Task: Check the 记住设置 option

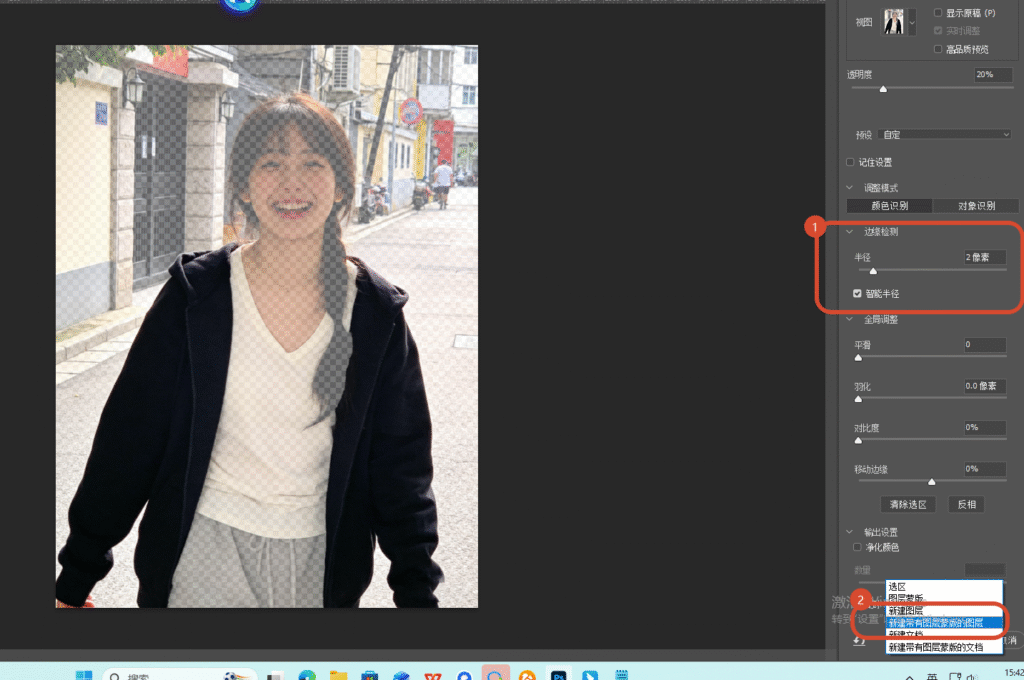Action: tap(850, 162)
